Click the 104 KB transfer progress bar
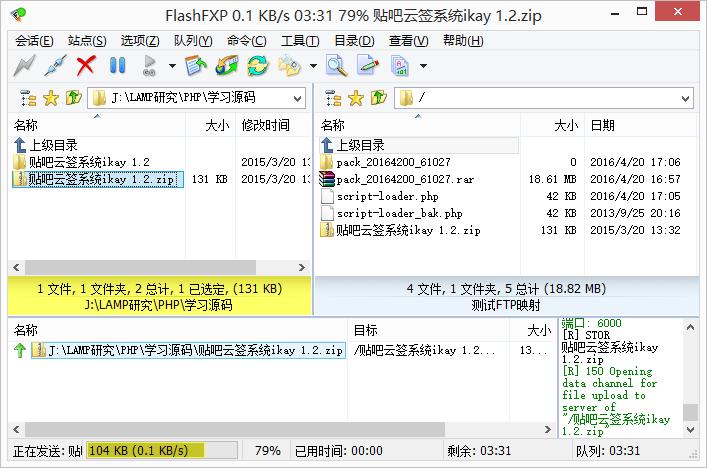 [x=162, y=450]
